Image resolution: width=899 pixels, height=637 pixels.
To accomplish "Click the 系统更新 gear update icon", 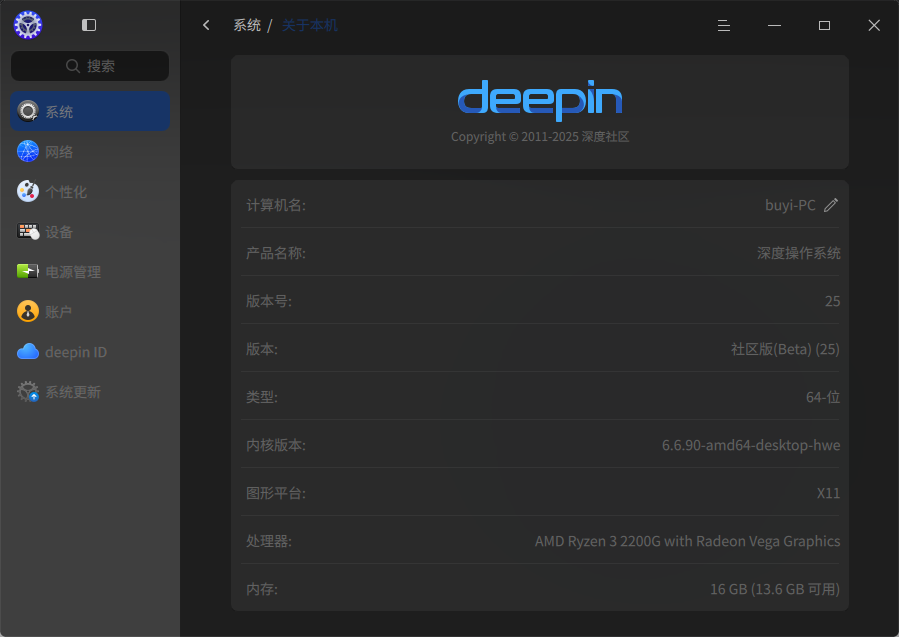I will pos(28,392).
